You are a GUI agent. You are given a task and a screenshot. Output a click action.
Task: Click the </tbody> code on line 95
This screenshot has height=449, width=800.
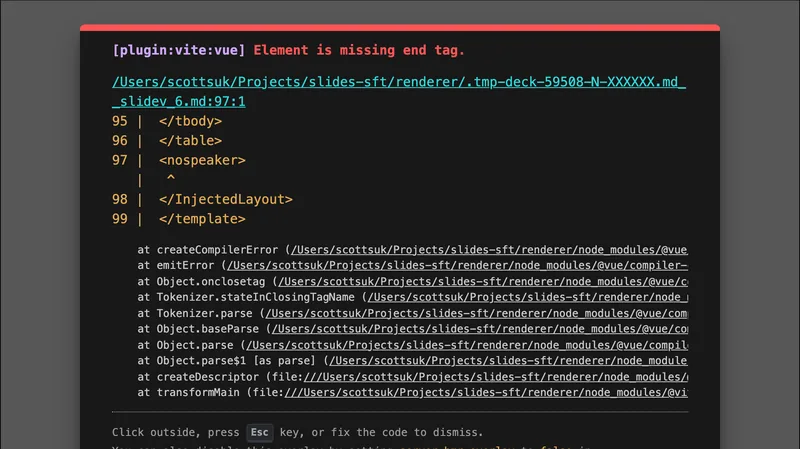190,121
